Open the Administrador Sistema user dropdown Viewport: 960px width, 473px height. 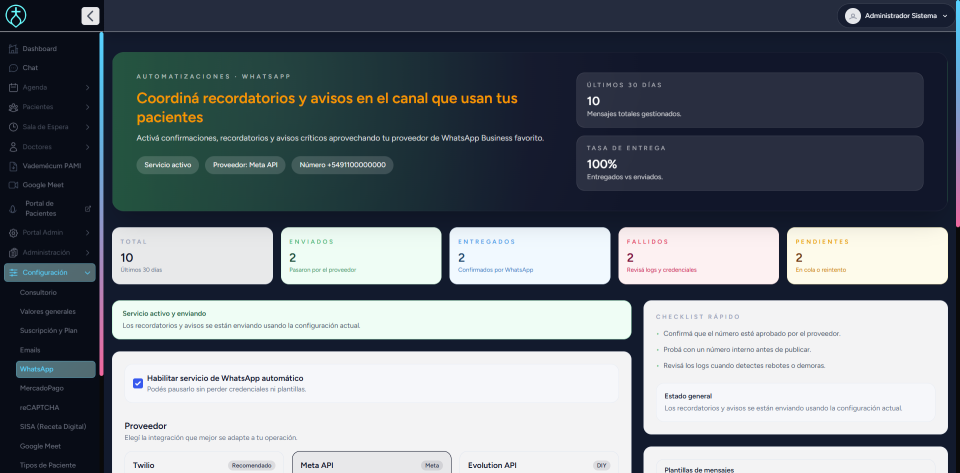pos(896,16)
